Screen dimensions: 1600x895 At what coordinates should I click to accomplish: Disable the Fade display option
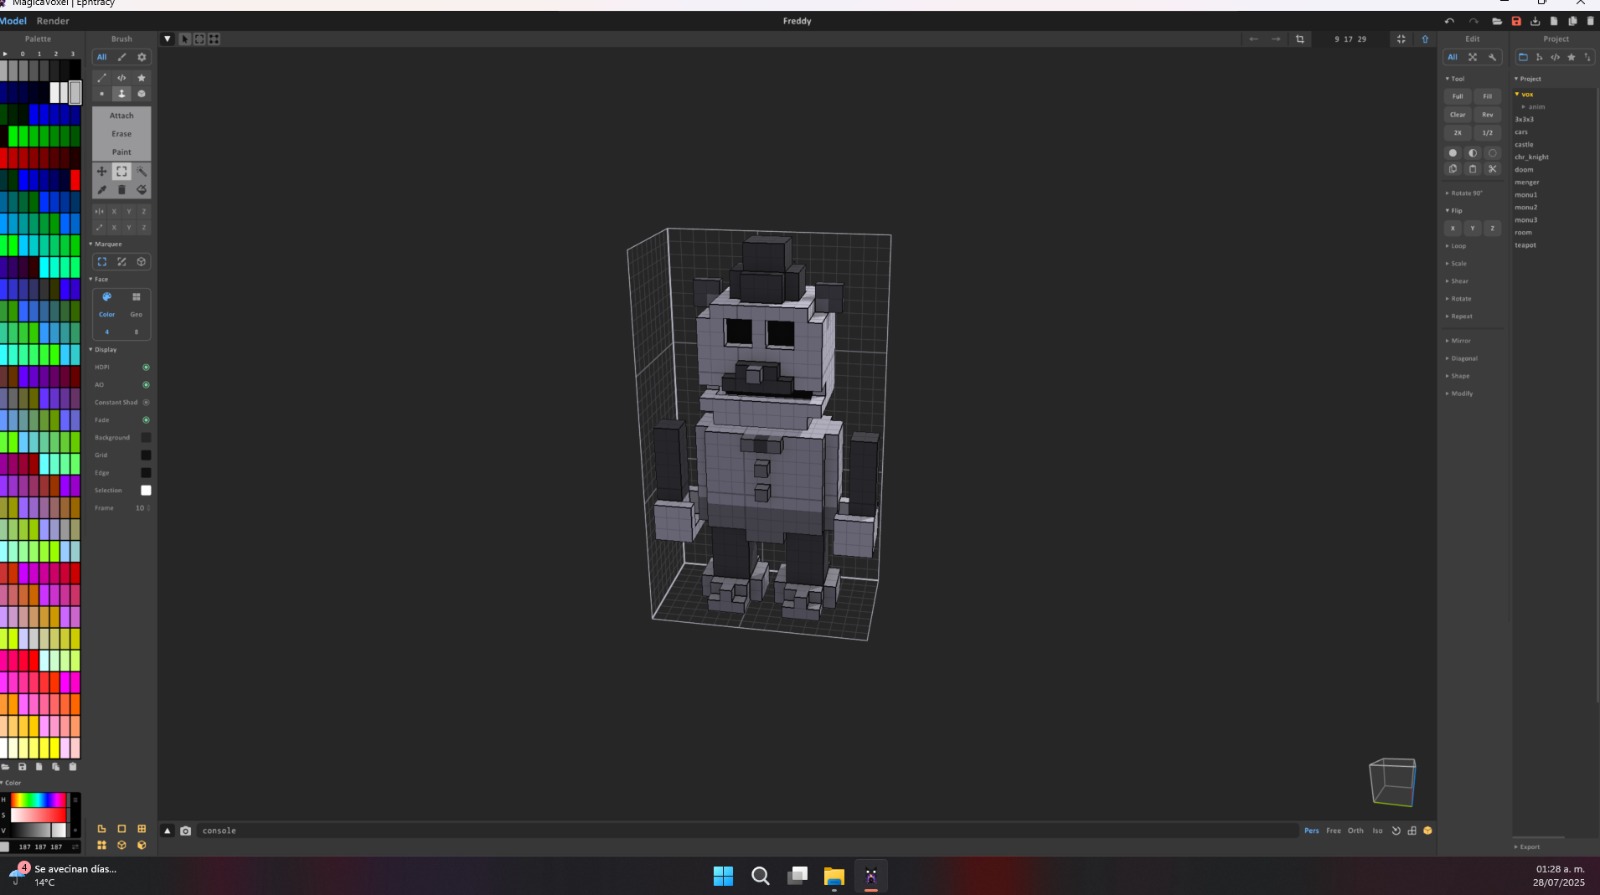coord(146,420)
